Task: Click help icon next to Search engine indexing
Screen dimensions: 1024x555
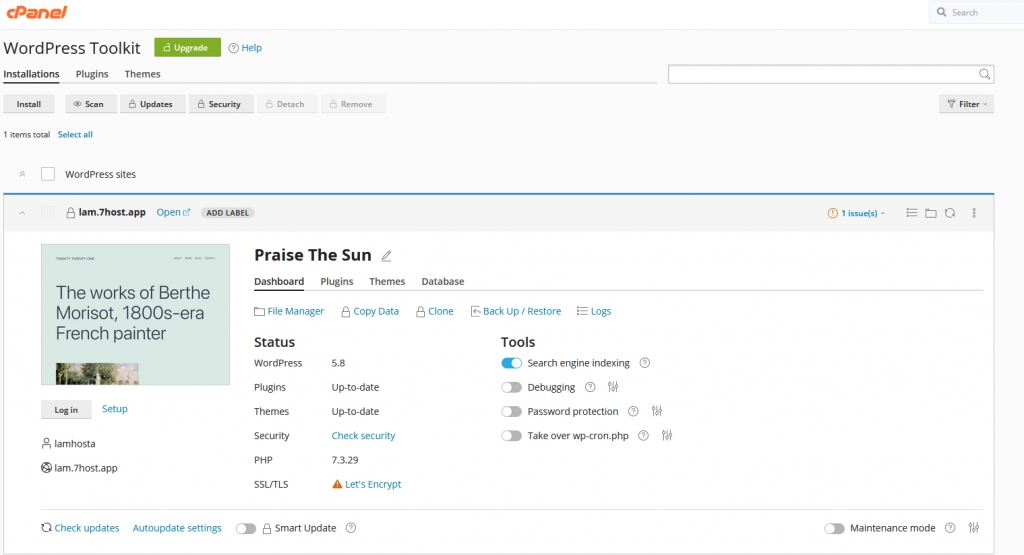Action: click(x=645, y=363)
